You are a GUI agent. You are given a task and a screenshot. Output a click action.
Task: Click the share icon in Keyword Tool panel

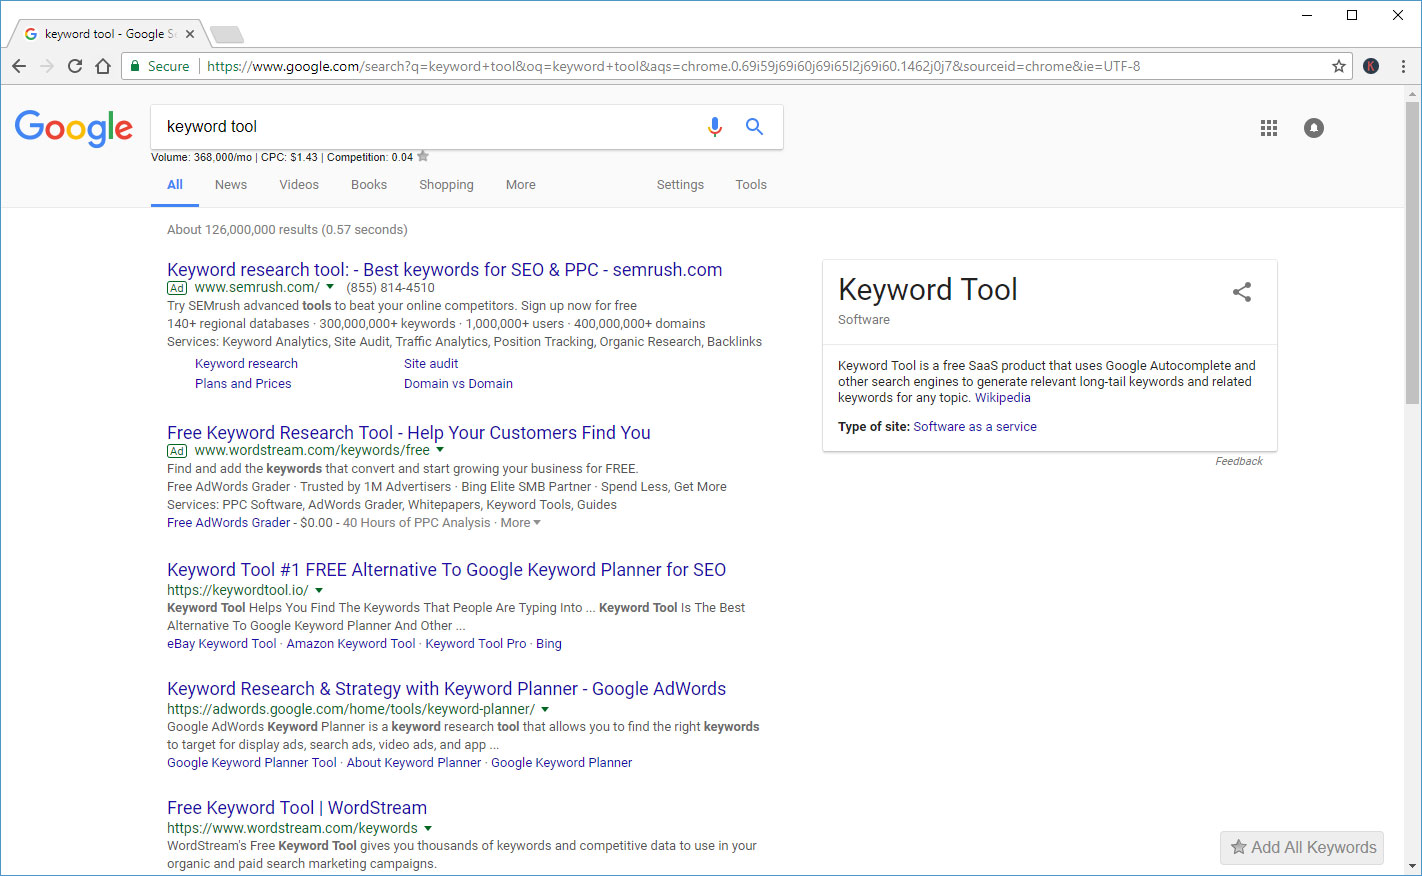click(1242, 292)
